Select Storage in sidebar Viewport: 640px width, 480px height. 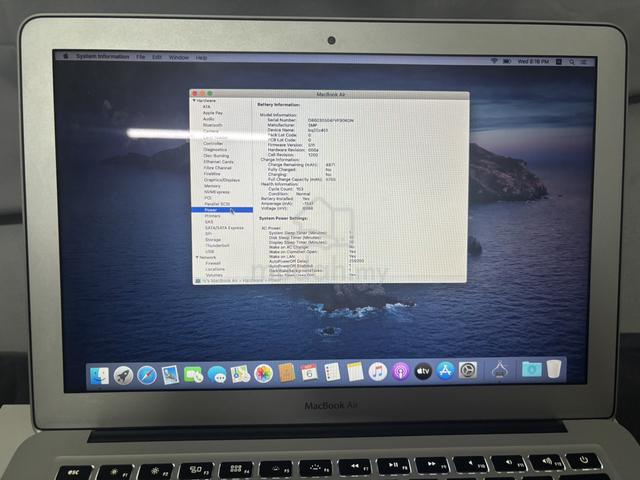(213, 240)
